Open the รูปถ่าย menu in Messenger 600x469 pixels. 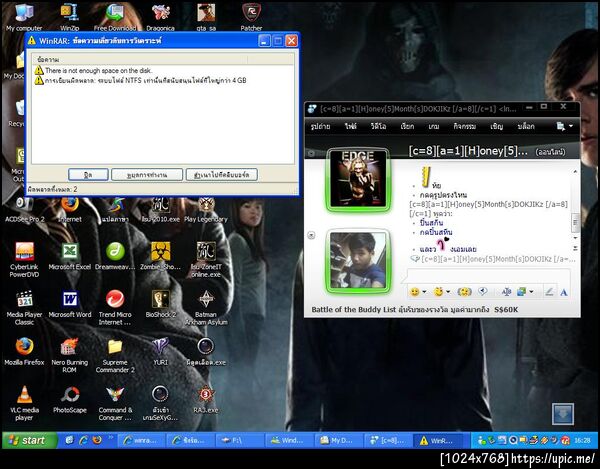(x=320, y=126)
